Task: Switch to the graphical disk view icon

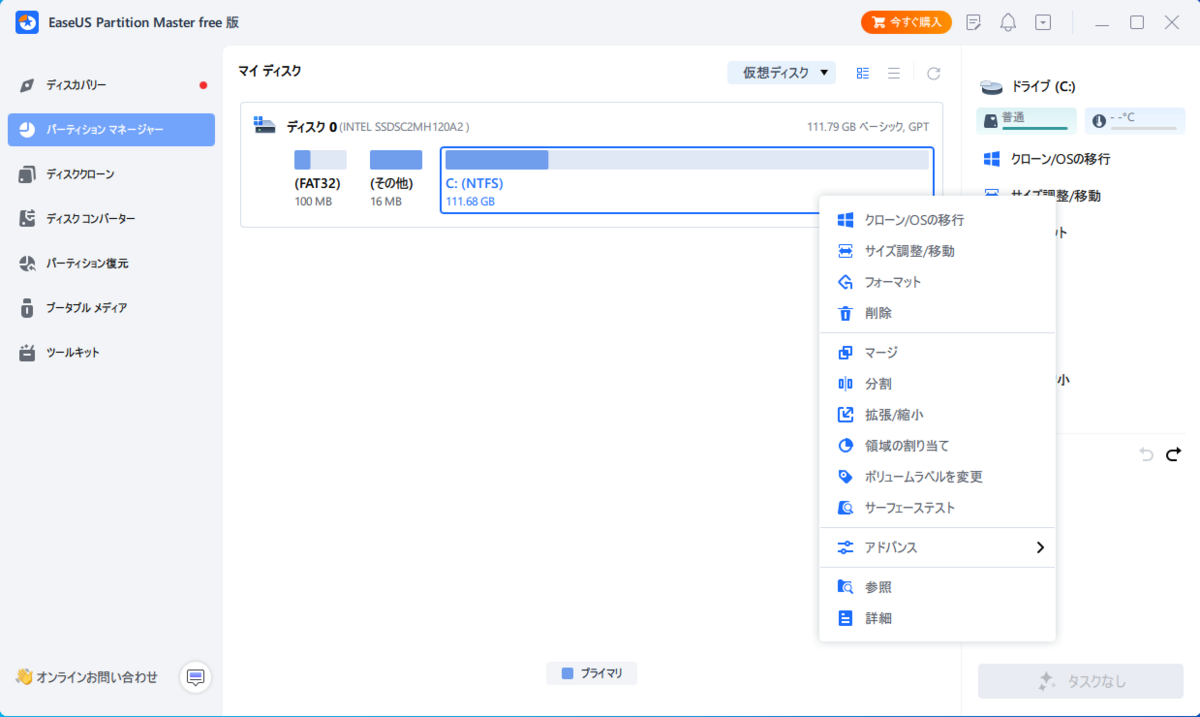Action: click(x=863, y=73)
